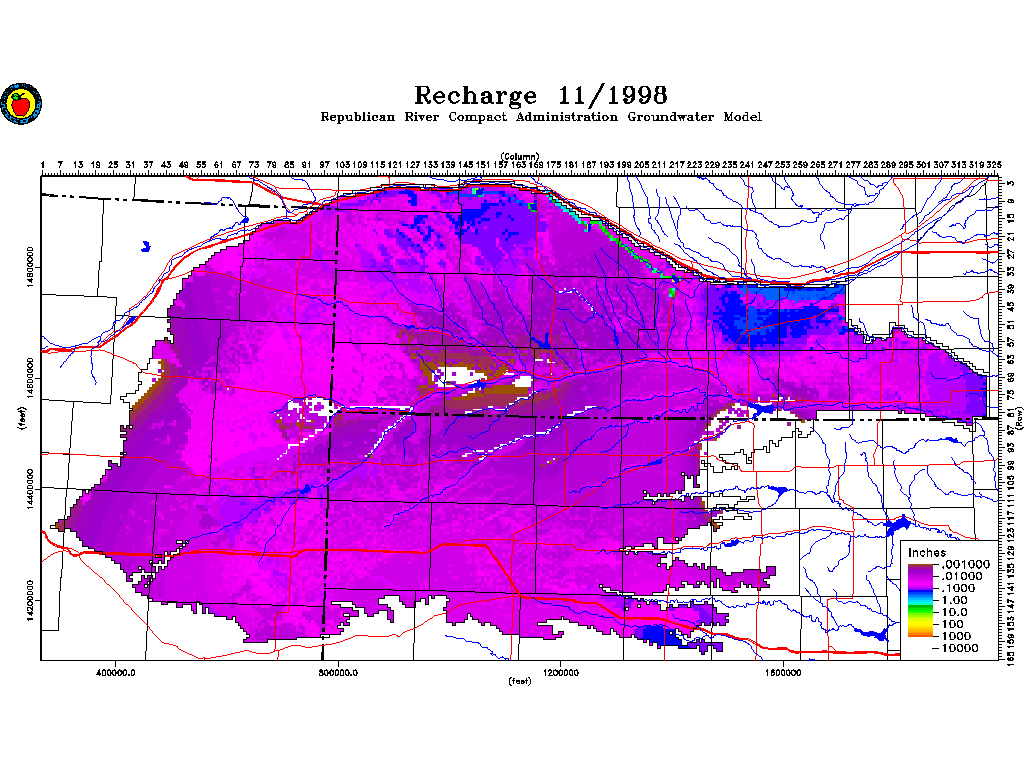This screenshot has height=768, width=1024.
Task: Select the '1000' legend value
Action: pos(955,635)
